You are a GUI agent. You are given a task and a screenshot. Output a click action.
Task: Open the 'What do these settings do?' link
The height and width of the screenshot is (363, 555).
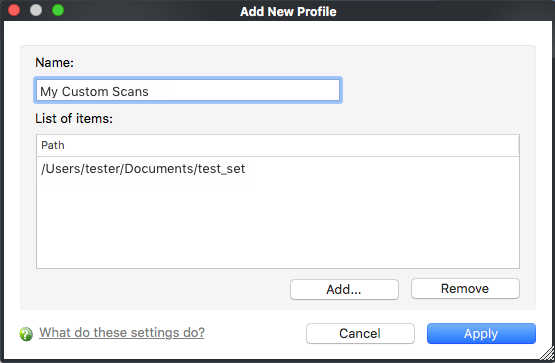122,333
